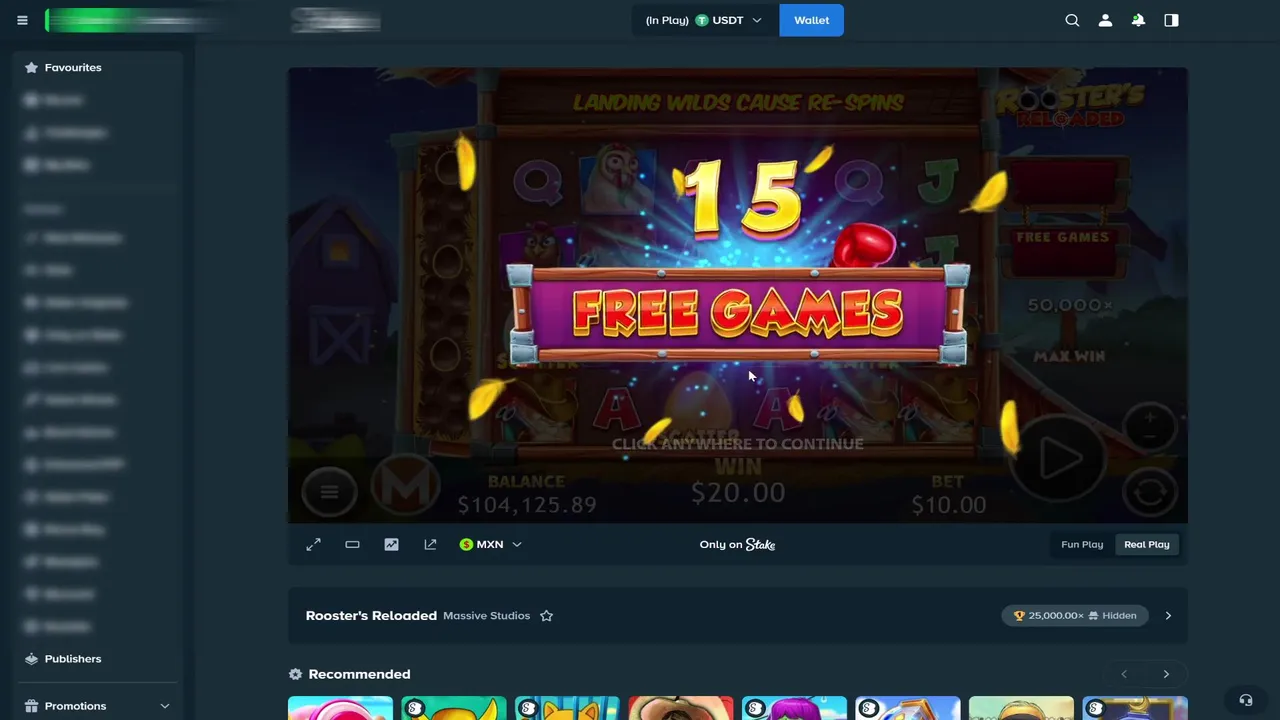Open Favourites in the sidebar
1280x720 pixels.
click(97, 67)
